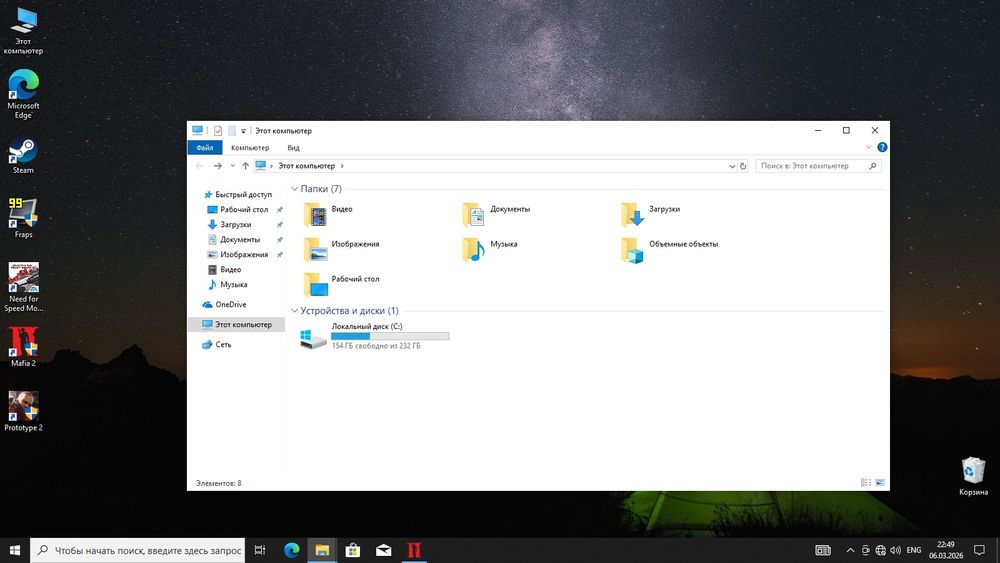
Task: Select Видео in navigation pane
Action: click(225, 270)
